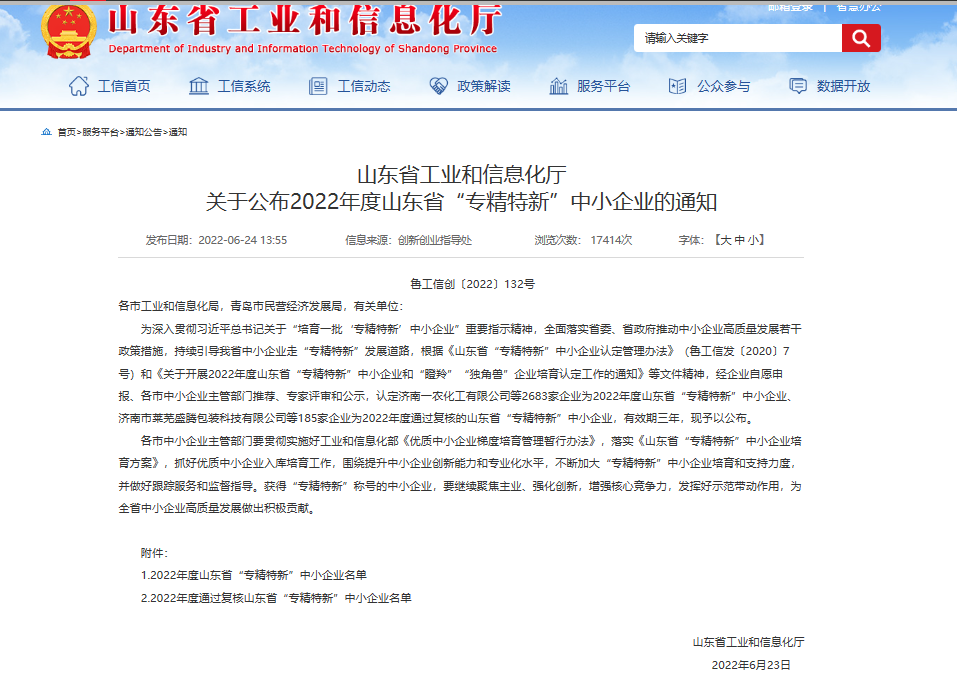Set font size to 大
The image size is (957, 694).
coord(726,240)
